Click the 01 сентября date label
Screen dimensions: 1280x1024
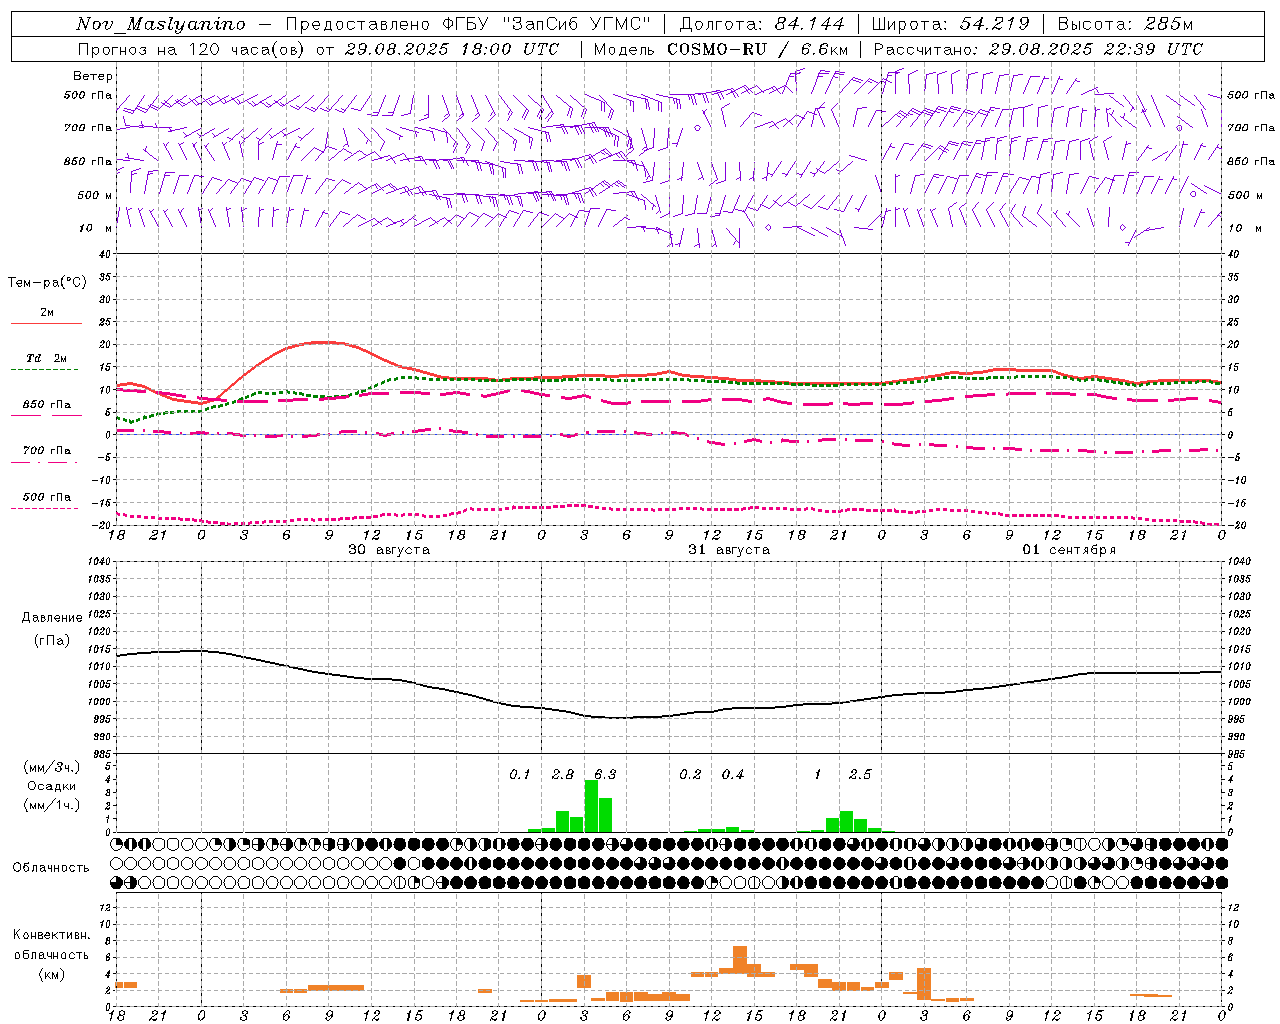pyautogui.click(x=1069, y=550)
